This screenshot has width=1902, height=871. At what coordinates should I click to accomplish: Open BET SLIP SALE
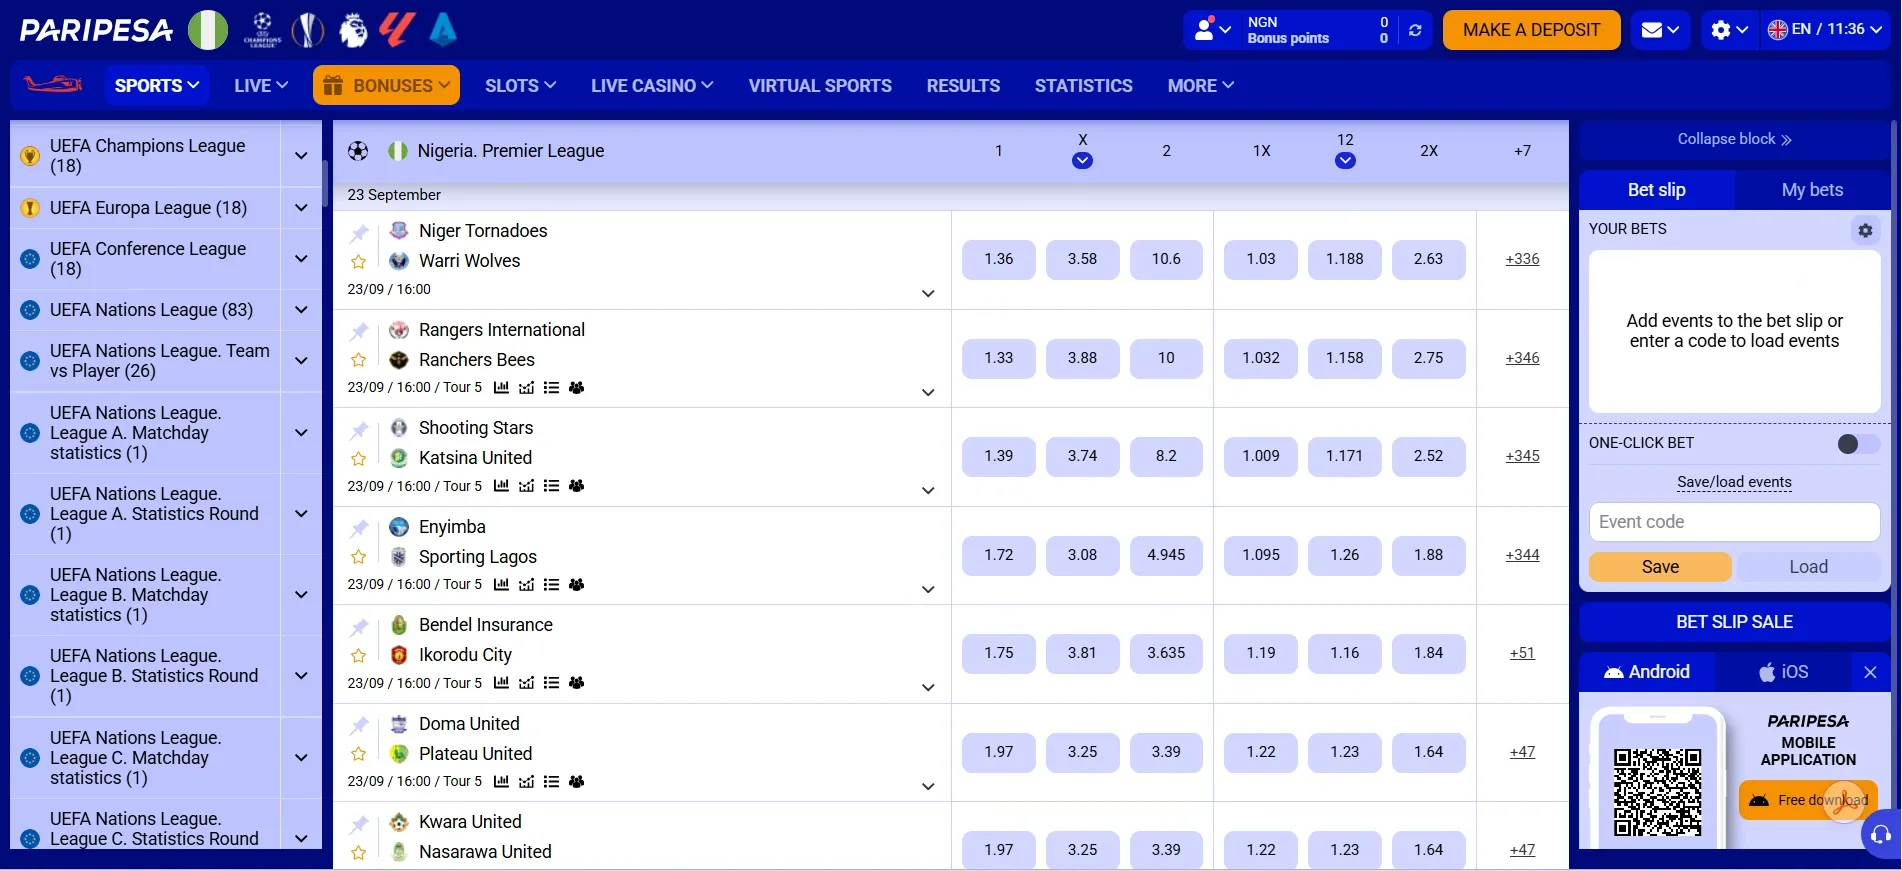coord(1734,622)
